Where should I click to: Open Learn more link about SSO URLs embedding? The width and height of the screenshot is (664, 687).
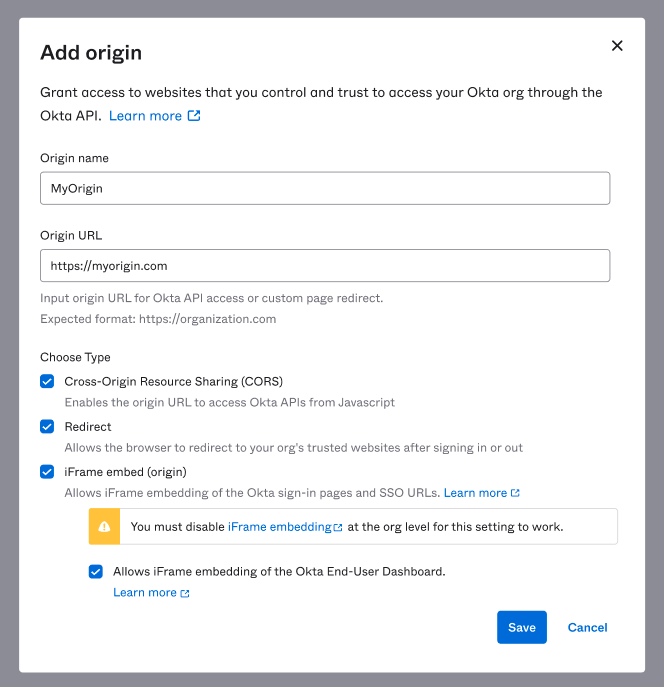[475, 493]
